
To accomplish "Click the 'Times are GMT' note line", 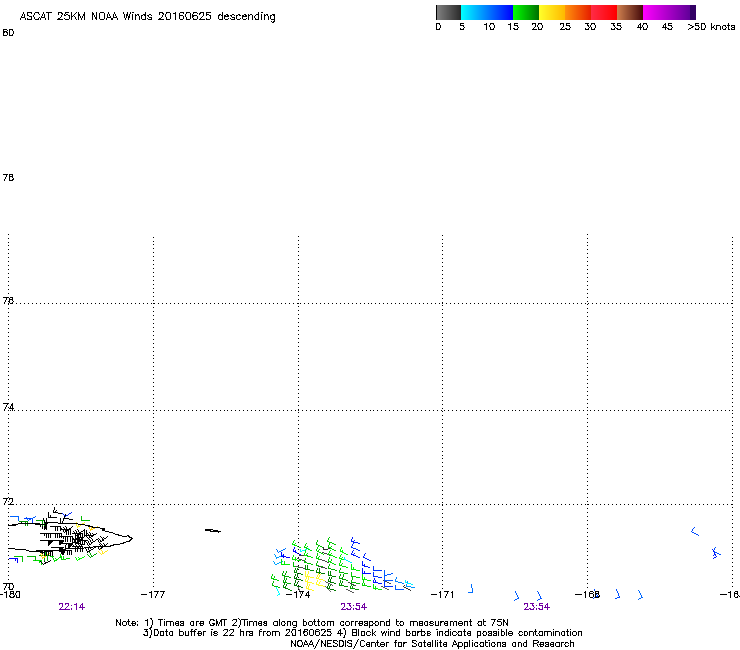I will 312,623.
